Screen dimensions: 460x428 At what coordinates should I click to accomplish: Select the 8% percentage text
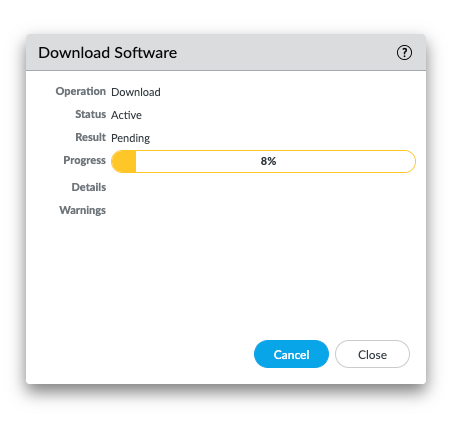(x=268, y=161)
